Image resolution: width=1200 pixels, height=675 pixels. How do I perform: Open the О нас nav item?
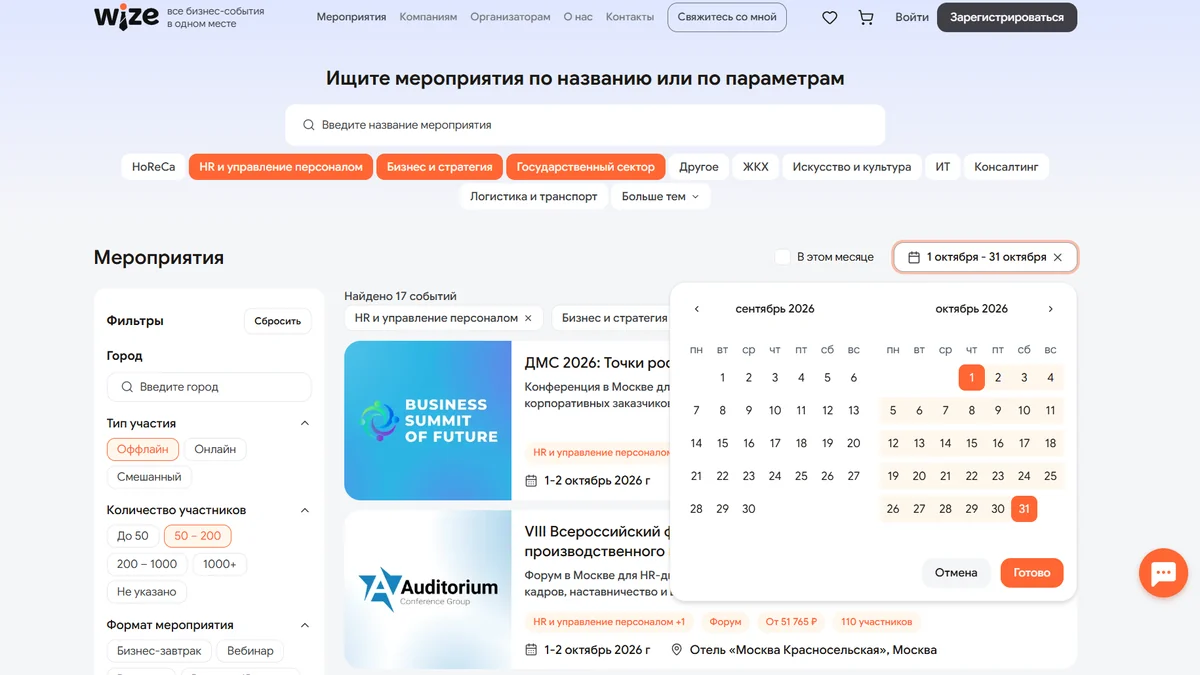click(578, 17)
